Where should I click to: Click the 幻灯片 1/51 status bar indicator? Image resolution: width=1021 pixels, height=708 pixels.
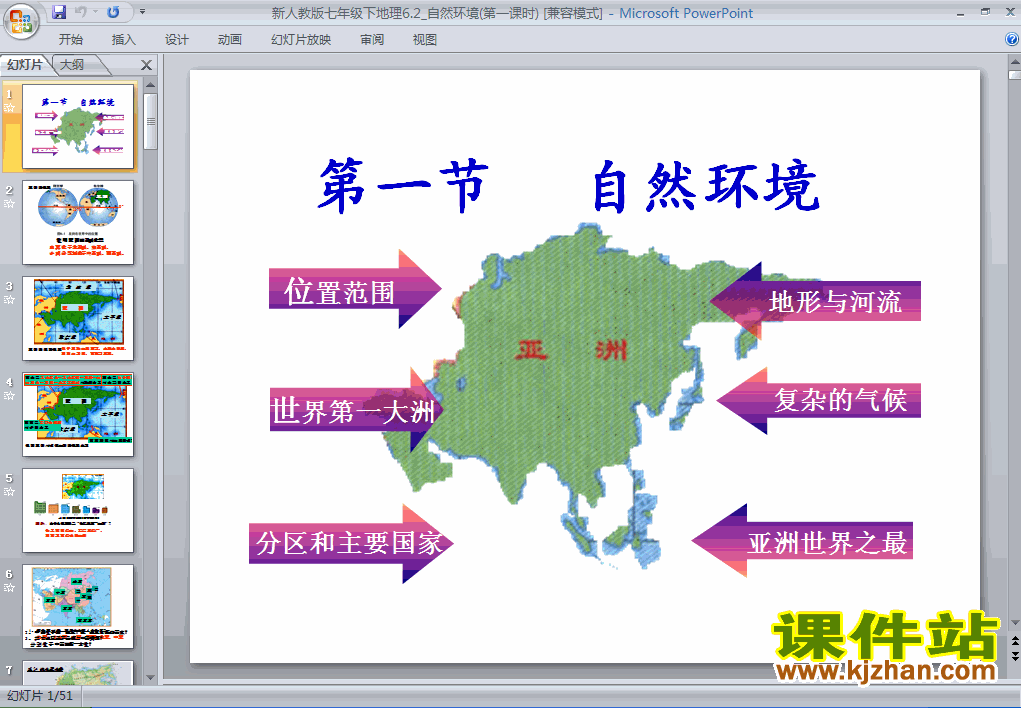[40, 696]
